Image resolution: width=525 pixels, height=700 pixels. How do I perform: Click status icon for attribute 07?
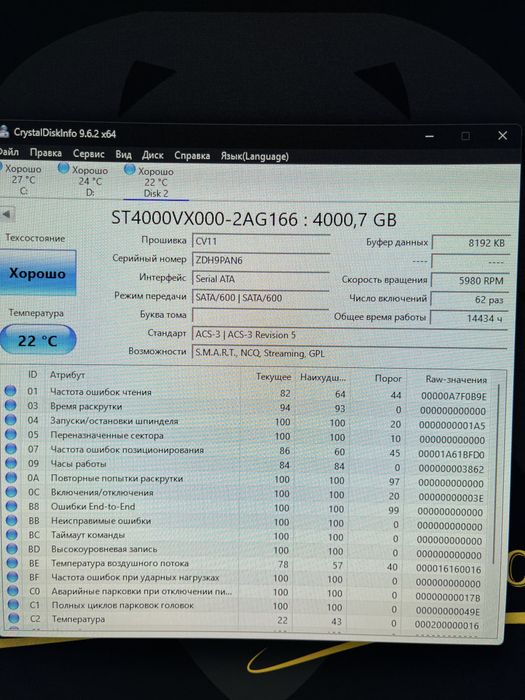click(11, 449)
